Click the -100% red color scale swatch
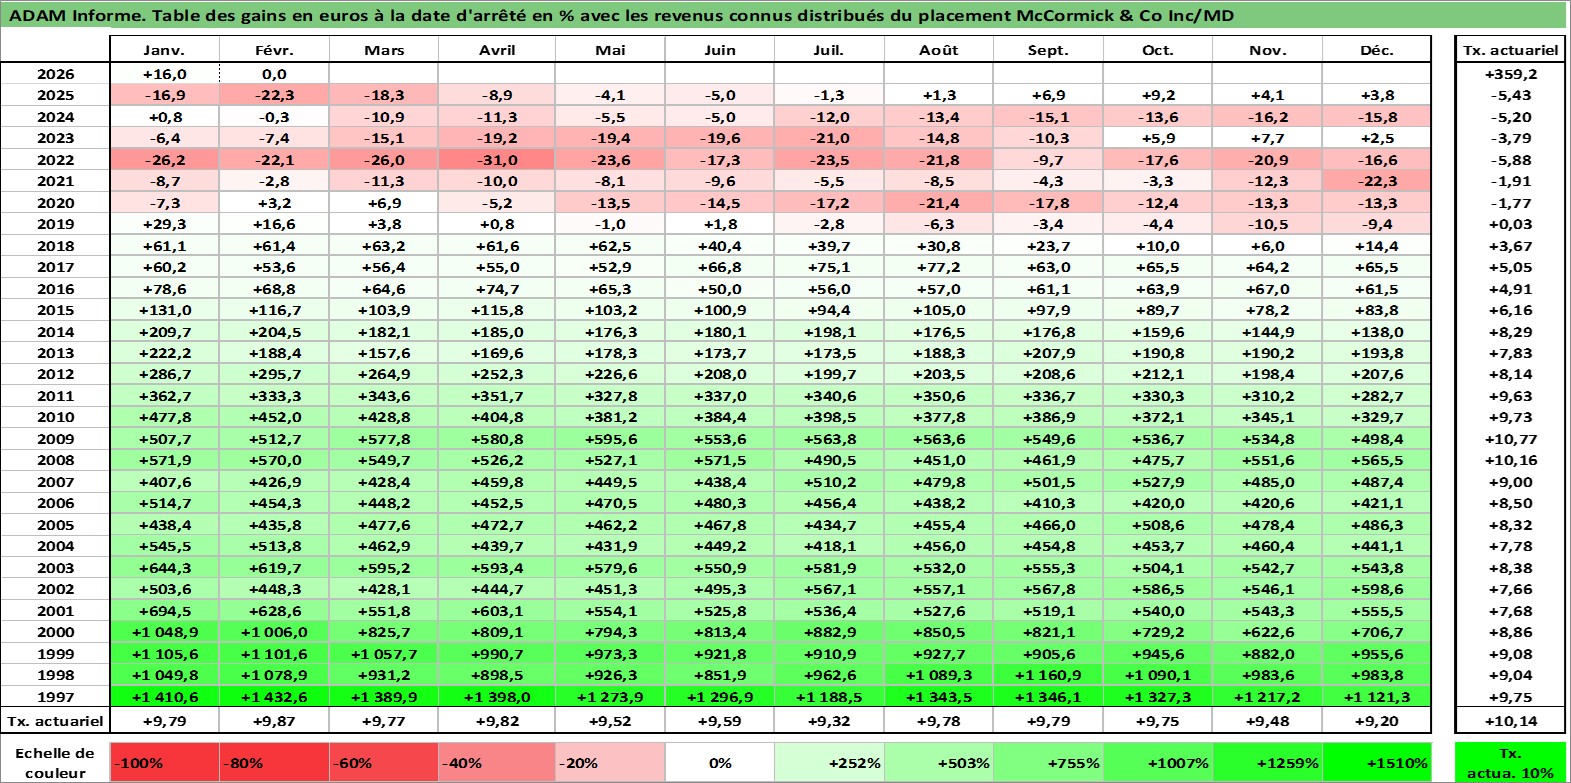This screenshot has height=783, width=1571. point(164,762)
